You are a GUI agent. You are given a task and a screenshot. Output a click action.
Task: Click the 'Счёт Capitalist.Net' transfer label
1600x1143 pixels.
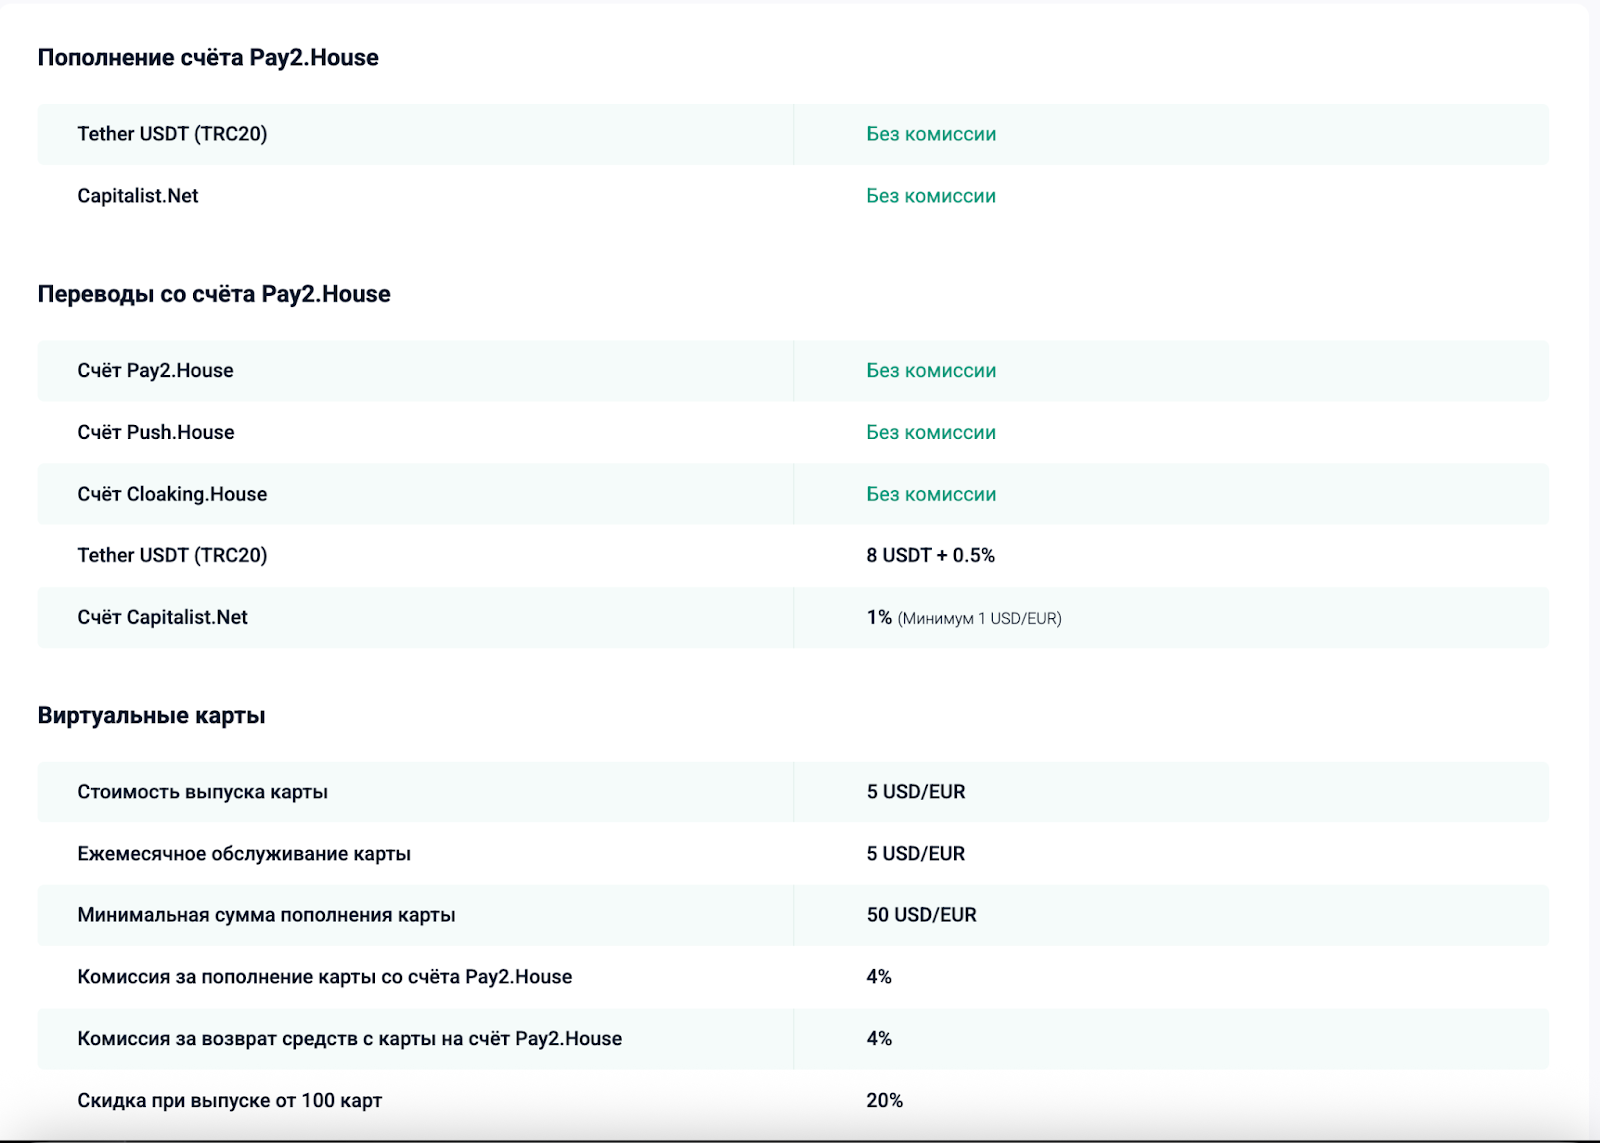(x=162, y=618)
